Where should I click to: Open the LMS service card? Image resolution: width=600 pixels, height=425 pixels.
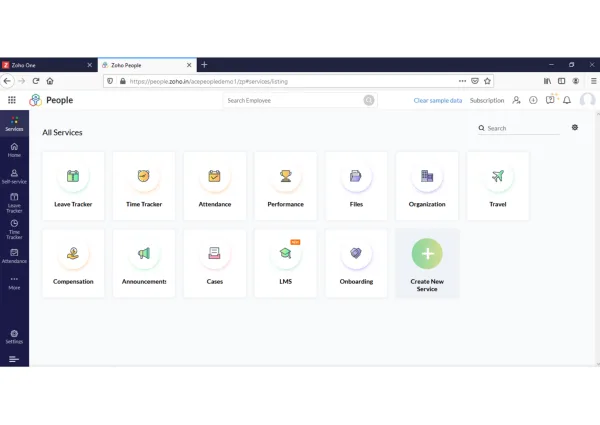click(285, 263)
